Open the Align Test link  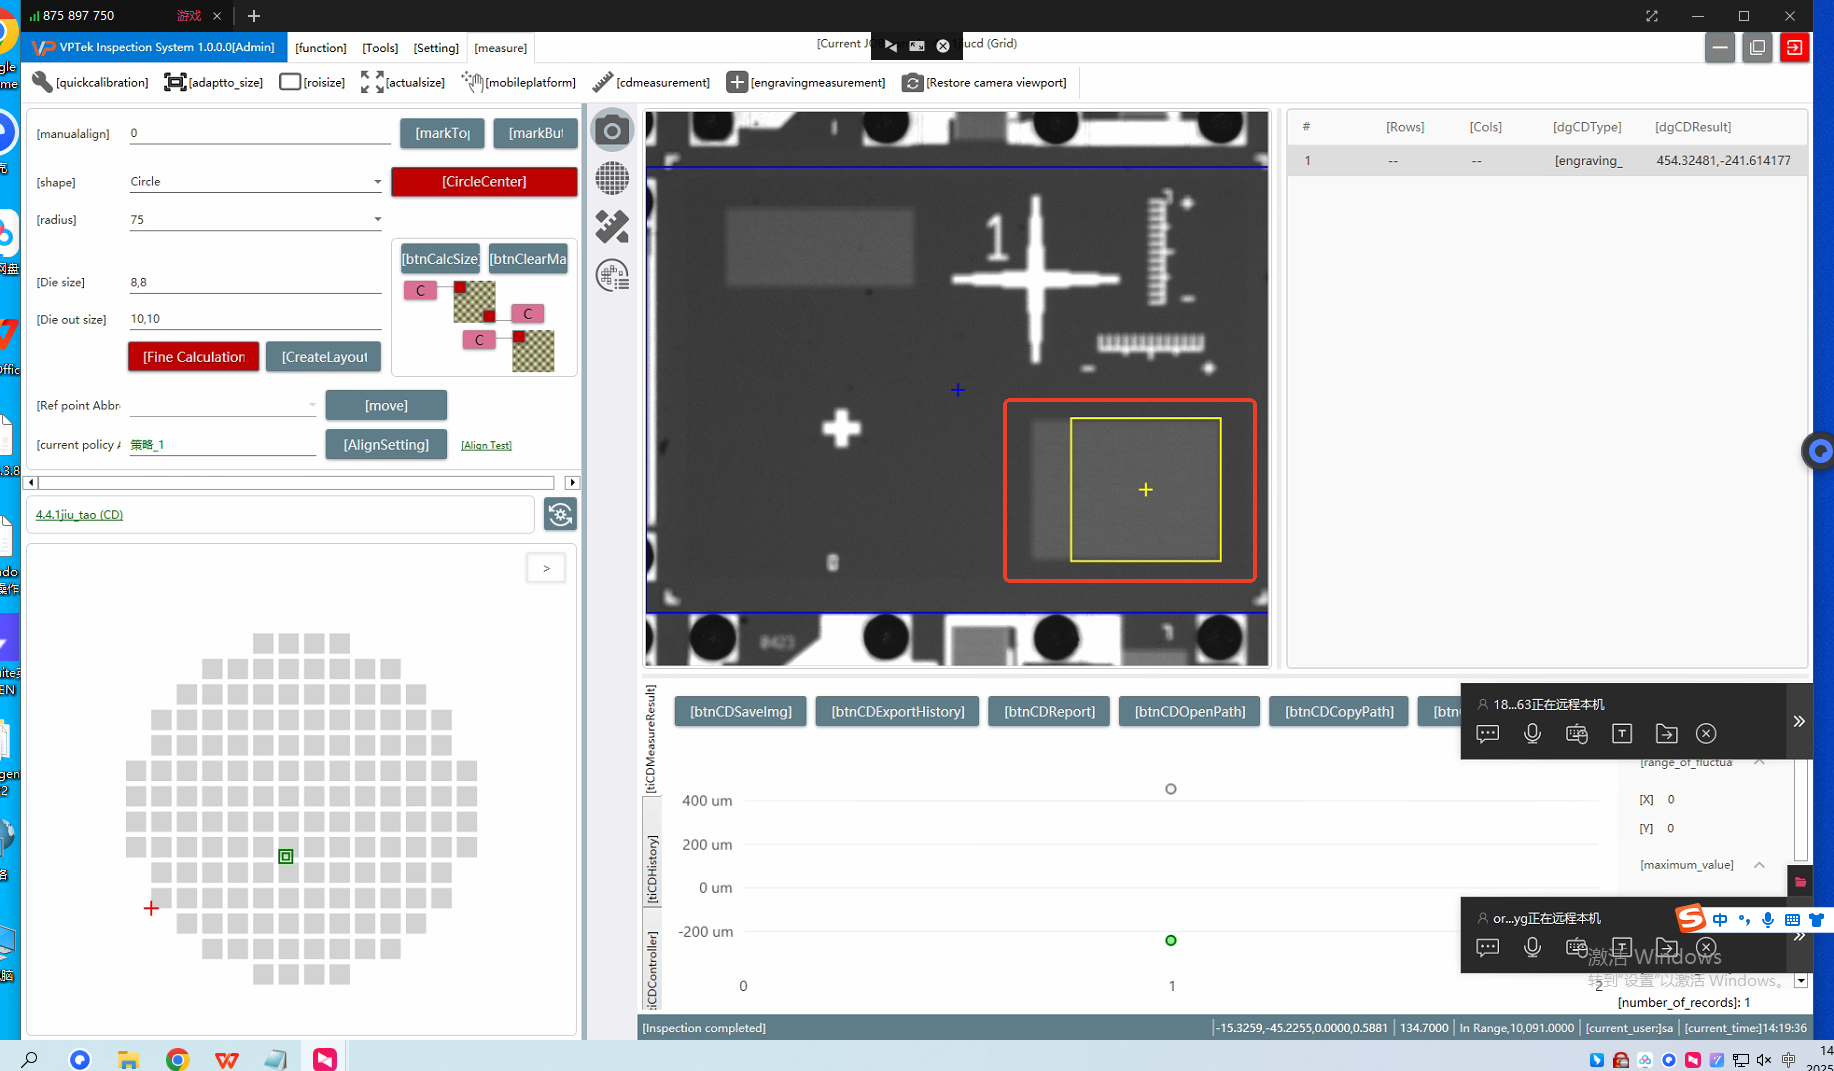point(486,445)
